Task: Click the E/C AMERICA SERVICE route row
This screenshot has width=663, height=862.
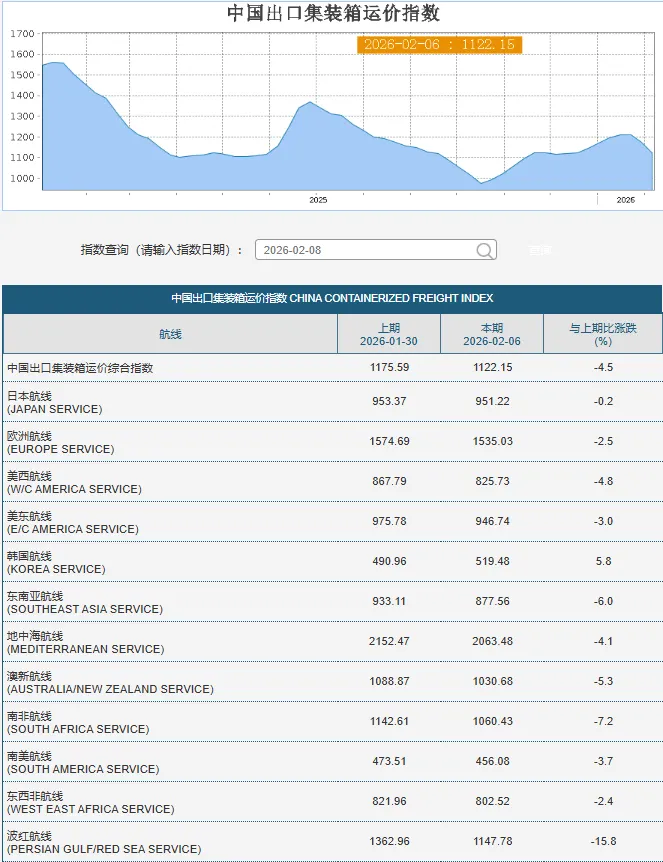Action: click(333, 522)
